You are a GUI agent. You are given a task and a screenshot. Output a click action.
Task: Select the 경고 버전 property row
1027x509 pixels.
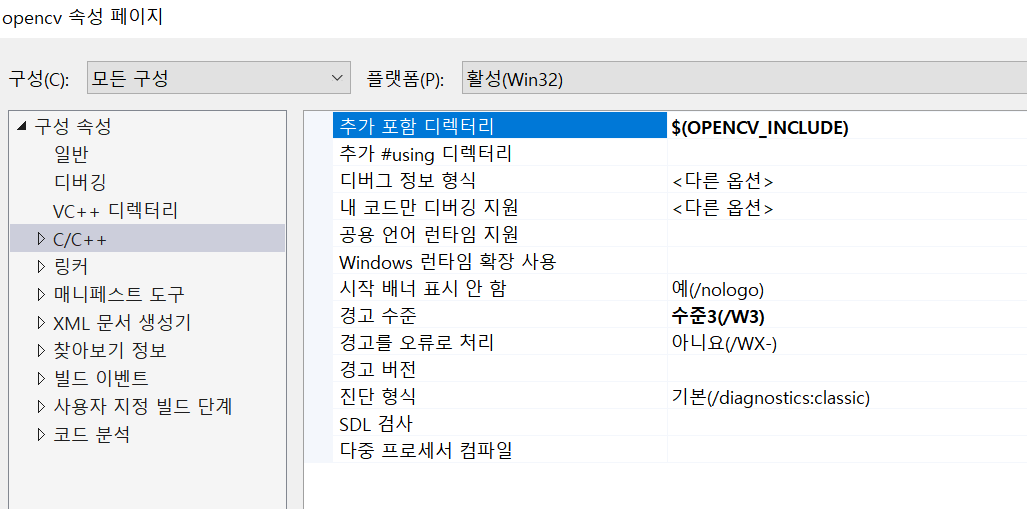(x=500, y=369)
